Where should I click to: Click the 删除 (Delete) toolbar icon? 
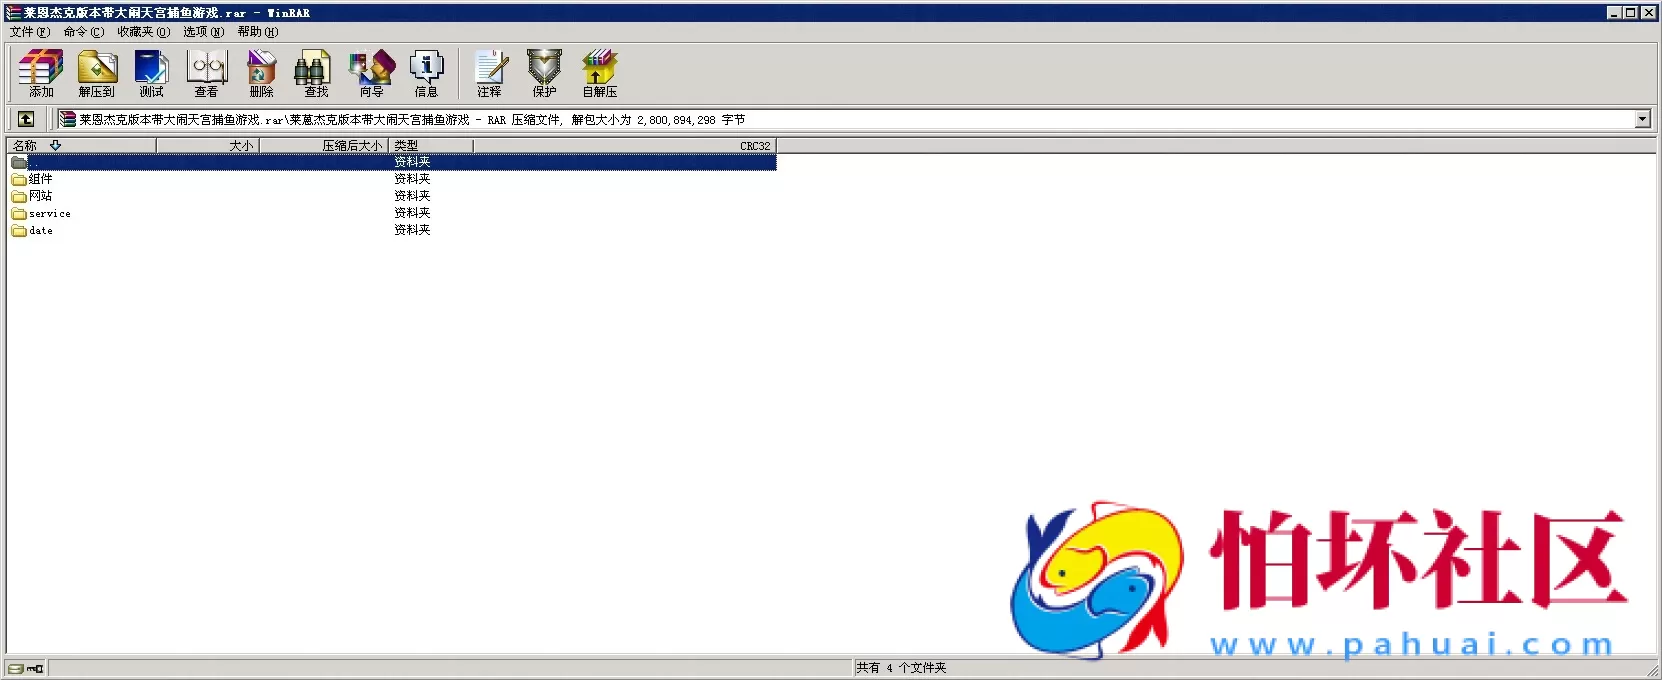pyautogui.click(x=261, y=73)
